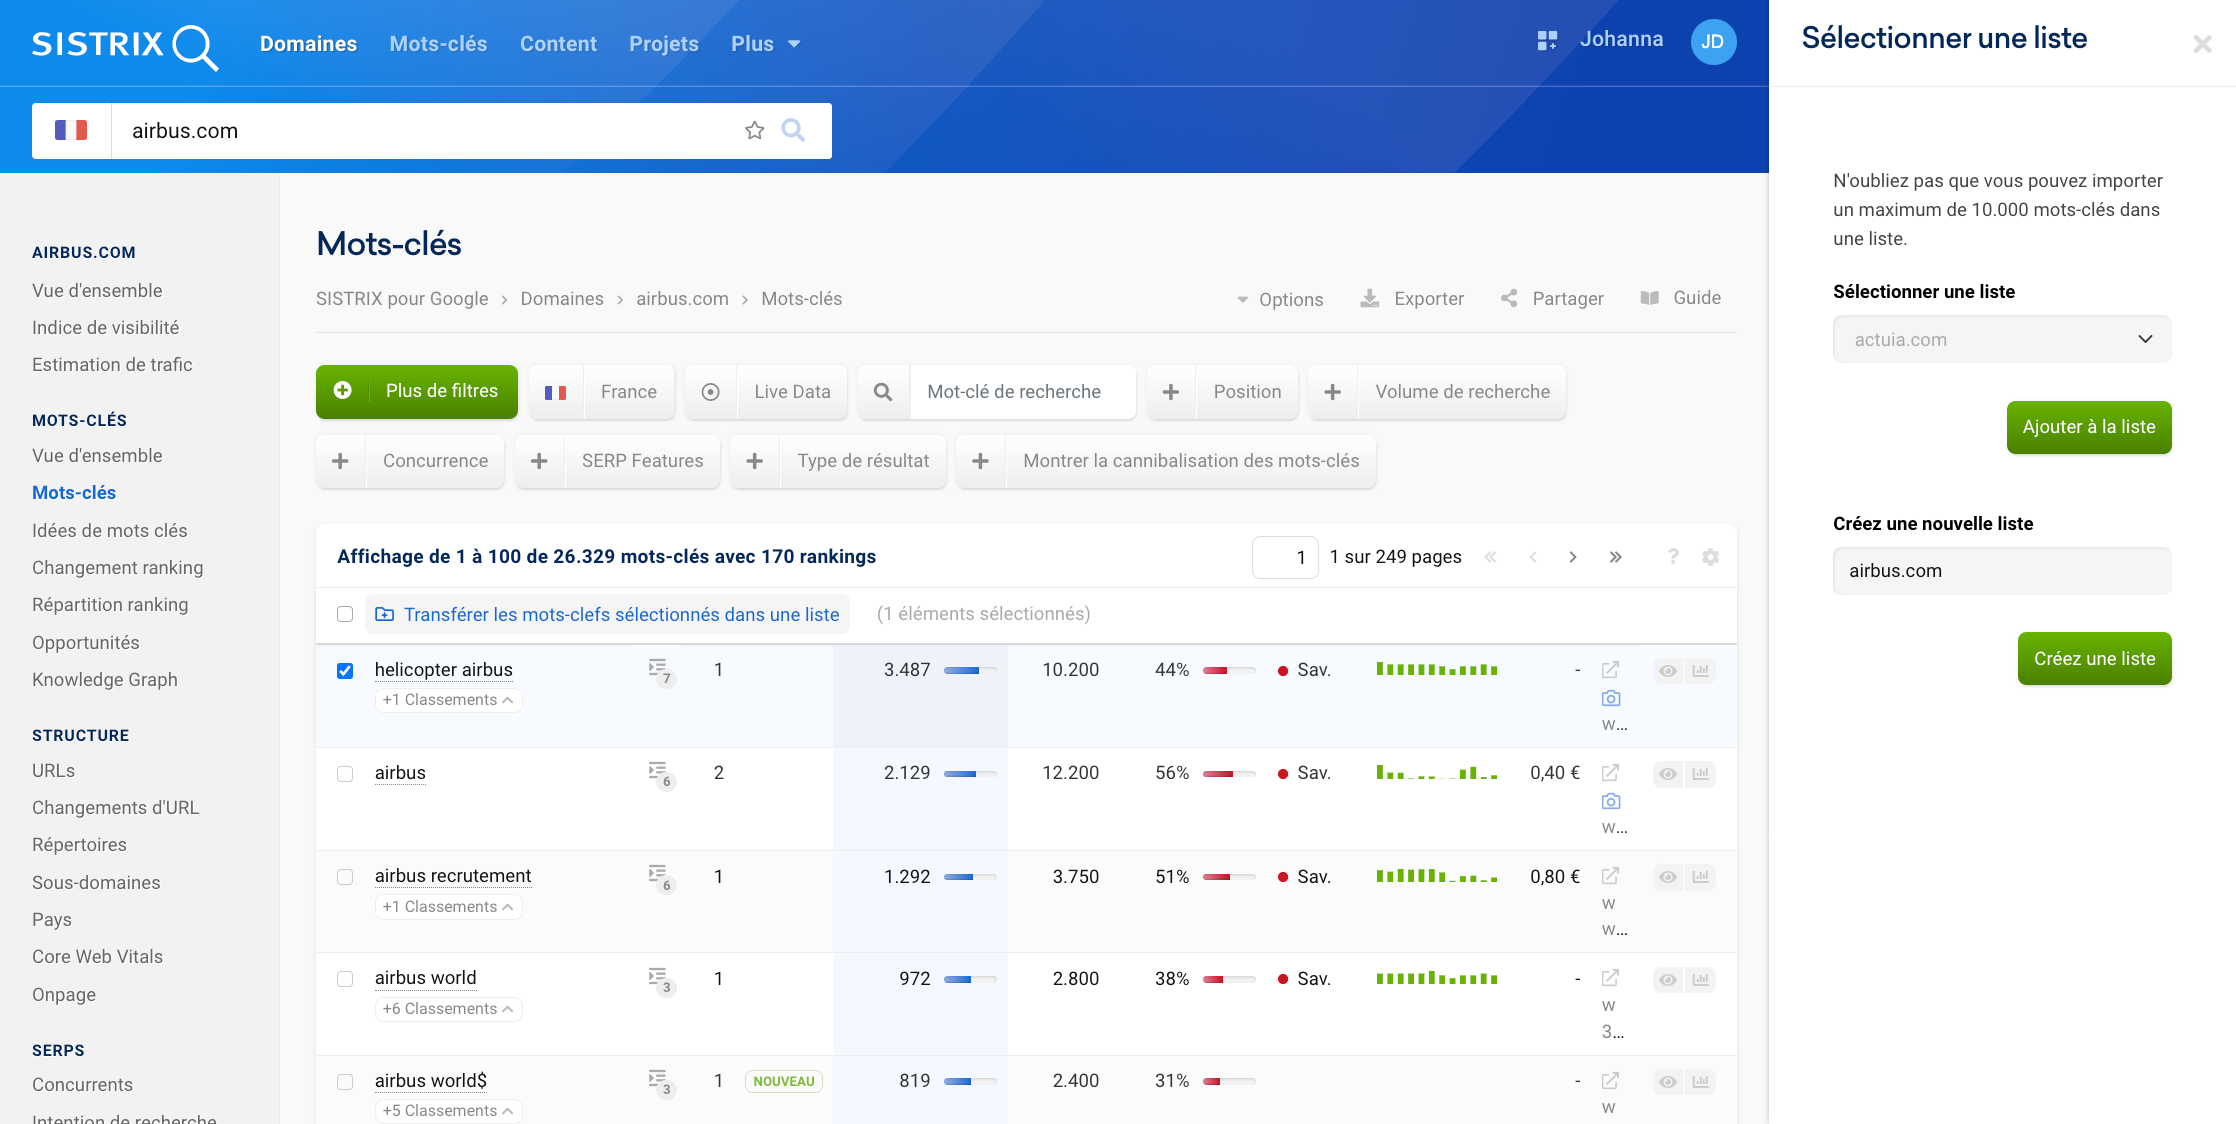Expand the Plus menu in top navigation
Screen dimensions: 2236x1124
pos(765,44)
